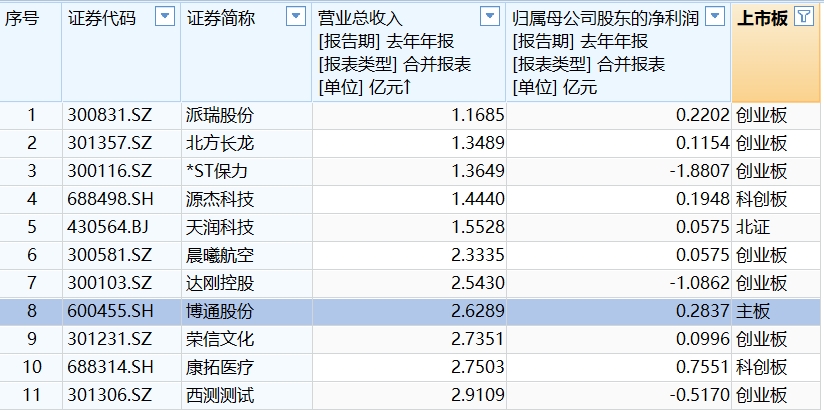Click the 北证 board cell
824x410 pixels.
pos(754,227)
